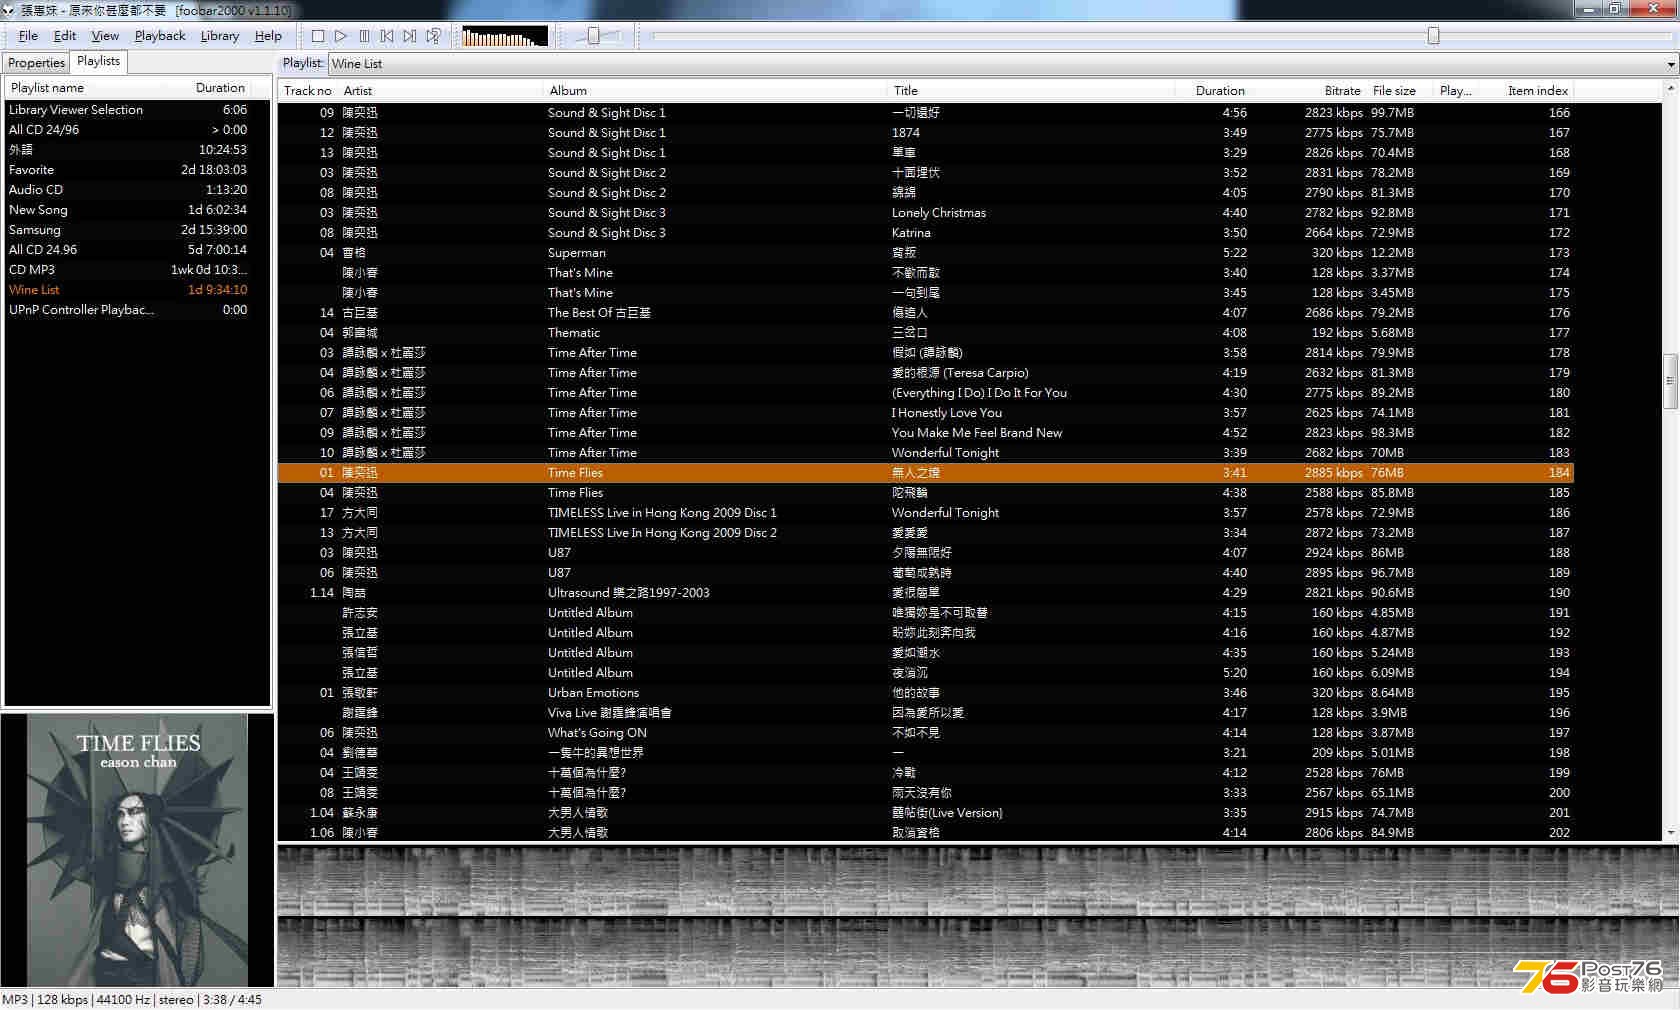
Task: Select Superman album row
Action: 926,253
